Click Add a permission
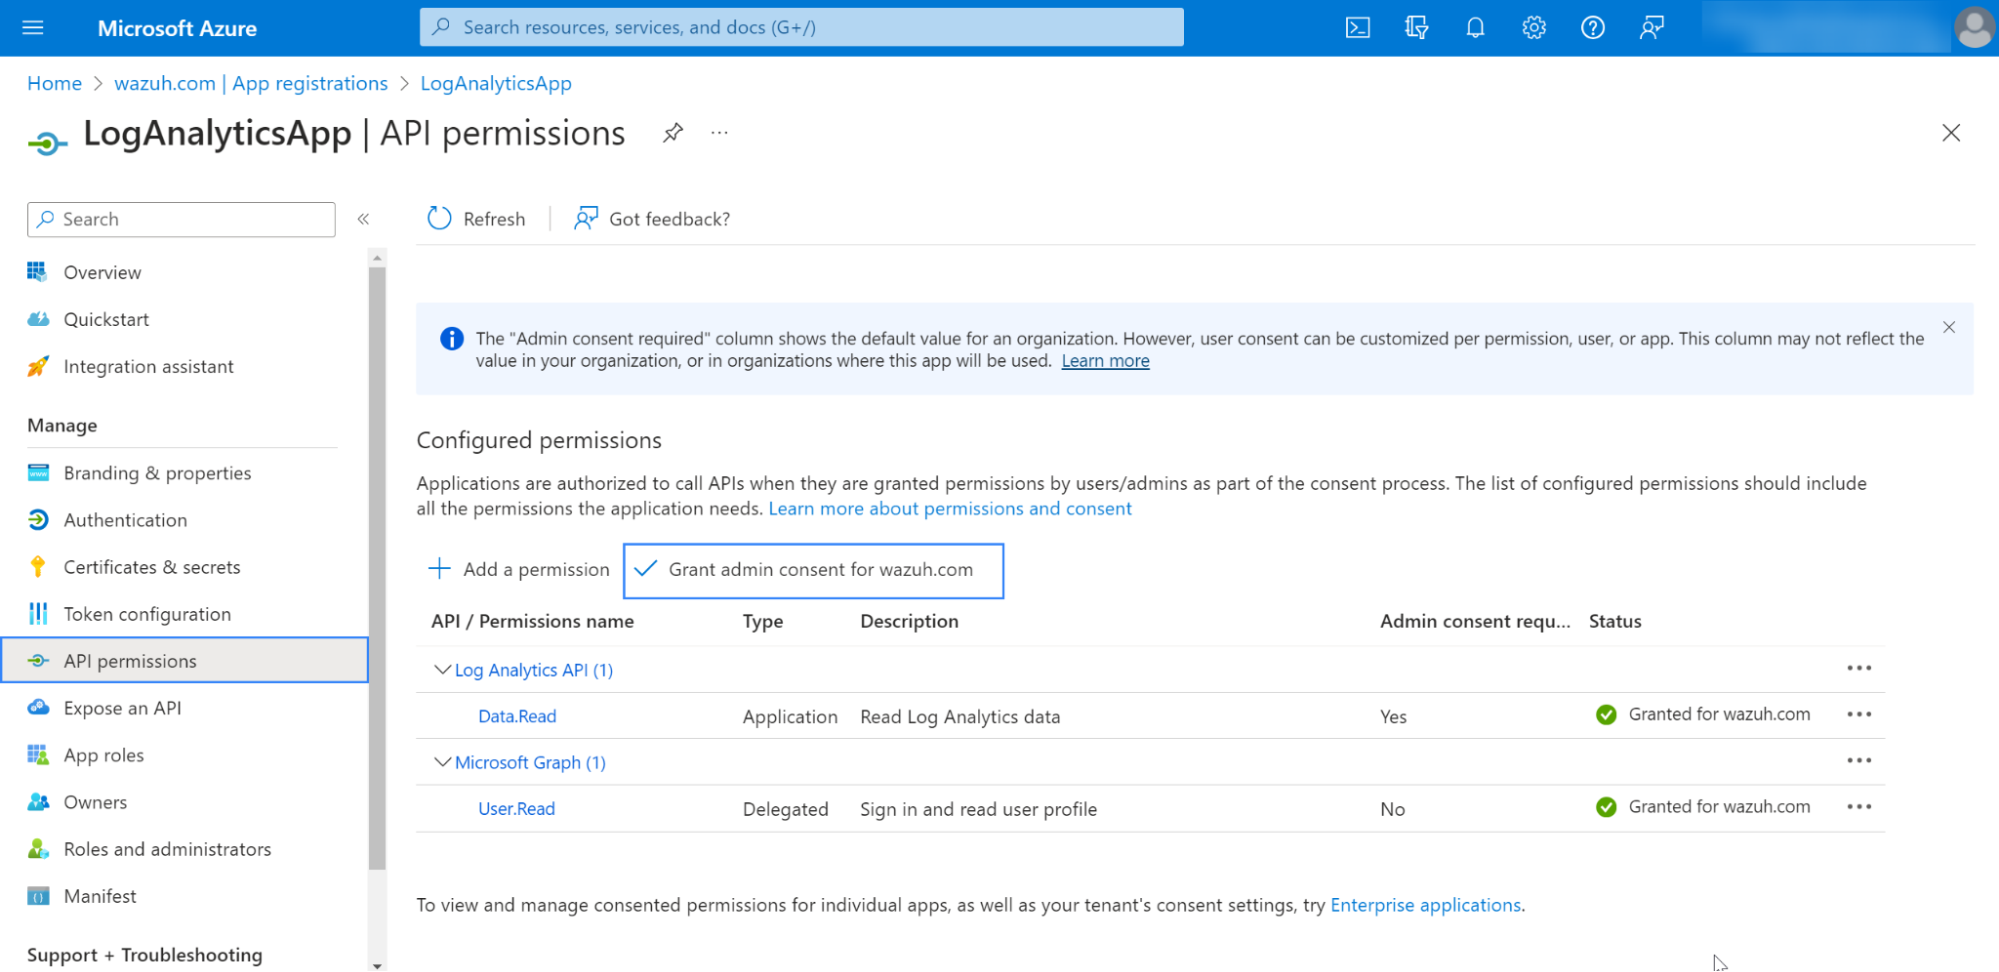Viewport: 1999px width, 972px height. point(519,570)
